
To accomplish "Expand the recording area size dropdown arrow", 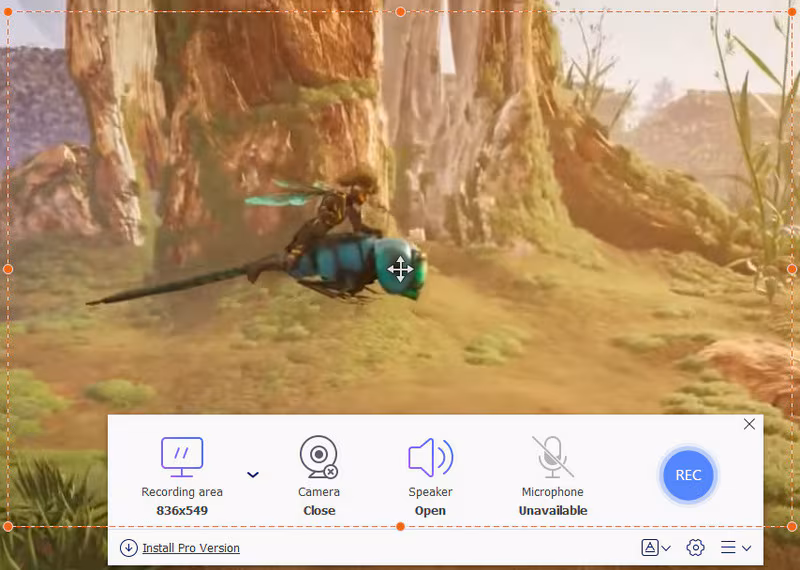I will 253,475.
